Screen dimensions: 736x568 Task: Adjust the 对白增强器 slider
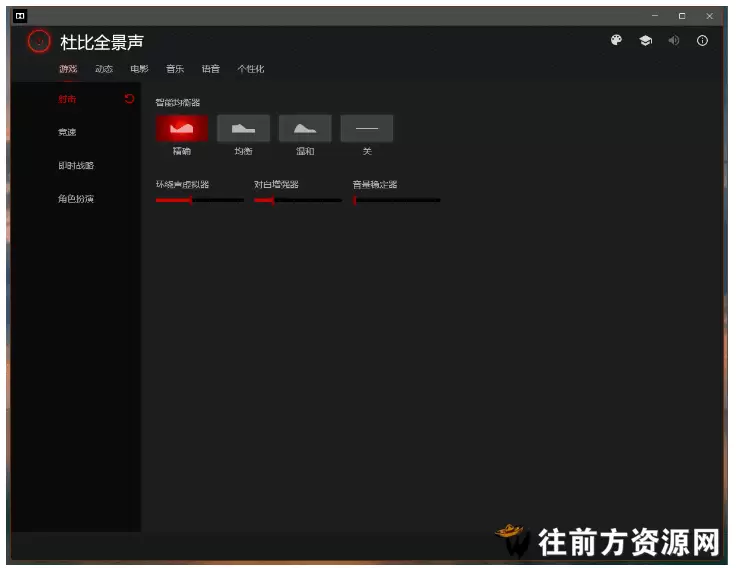(x=298, y=200)
